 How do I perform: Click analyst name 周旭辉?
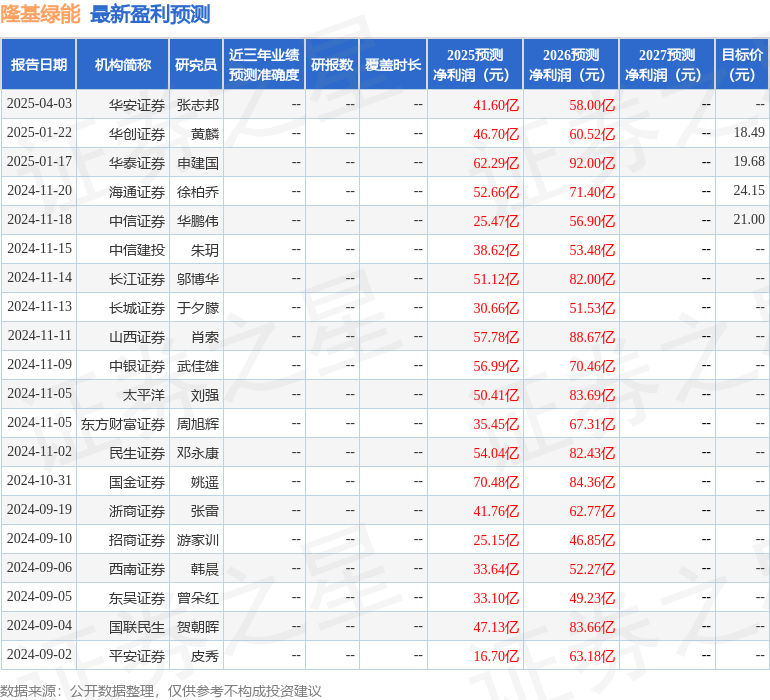(x=198, y=424)
